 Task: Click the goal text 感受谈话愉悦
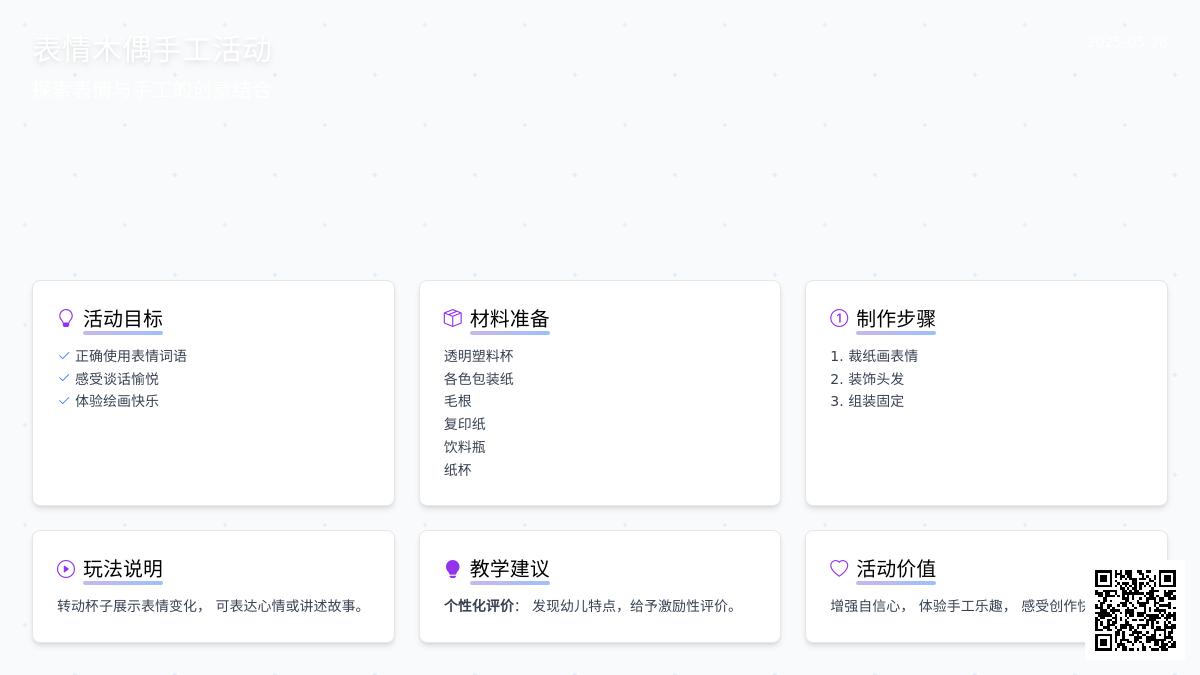(117, 379)
